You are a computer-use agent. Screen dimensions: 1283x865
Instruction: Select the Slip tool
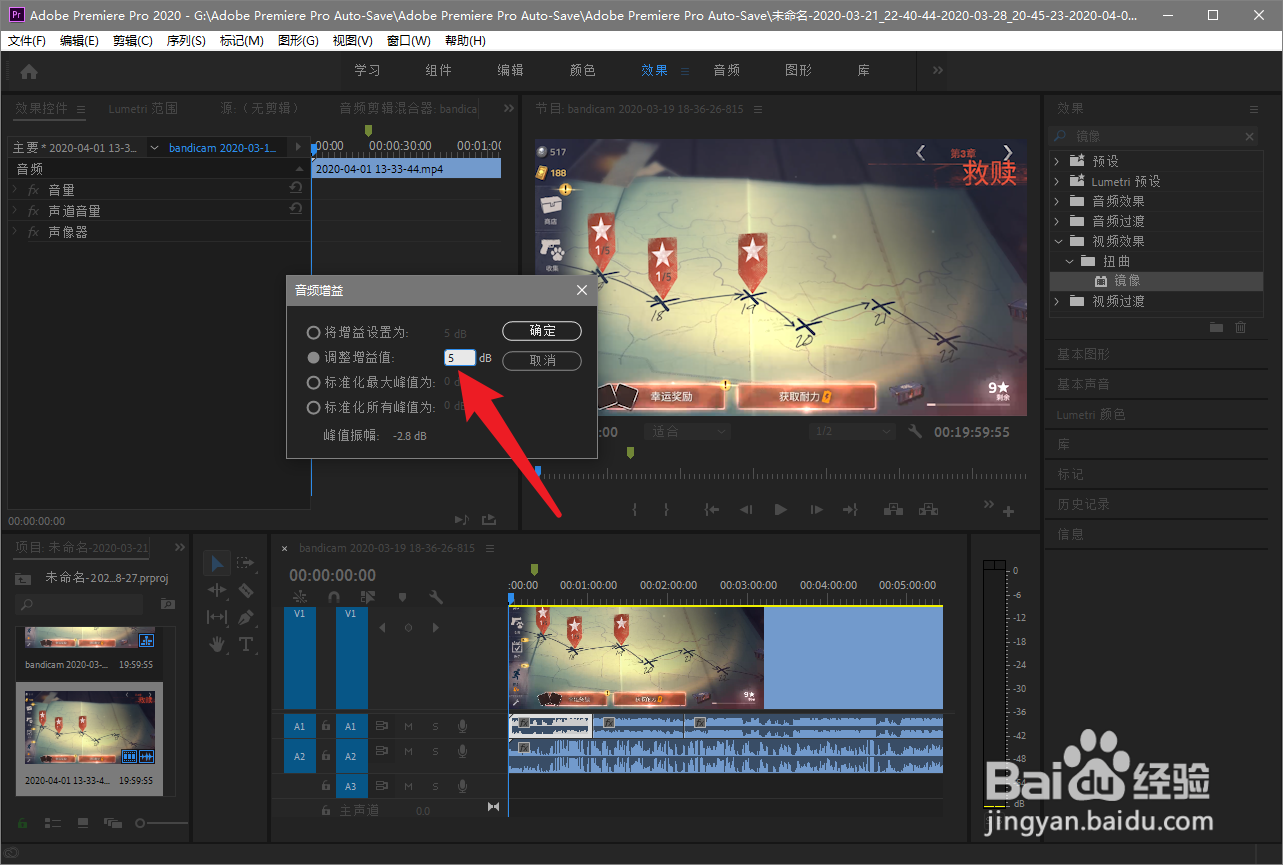click(216, 618)
